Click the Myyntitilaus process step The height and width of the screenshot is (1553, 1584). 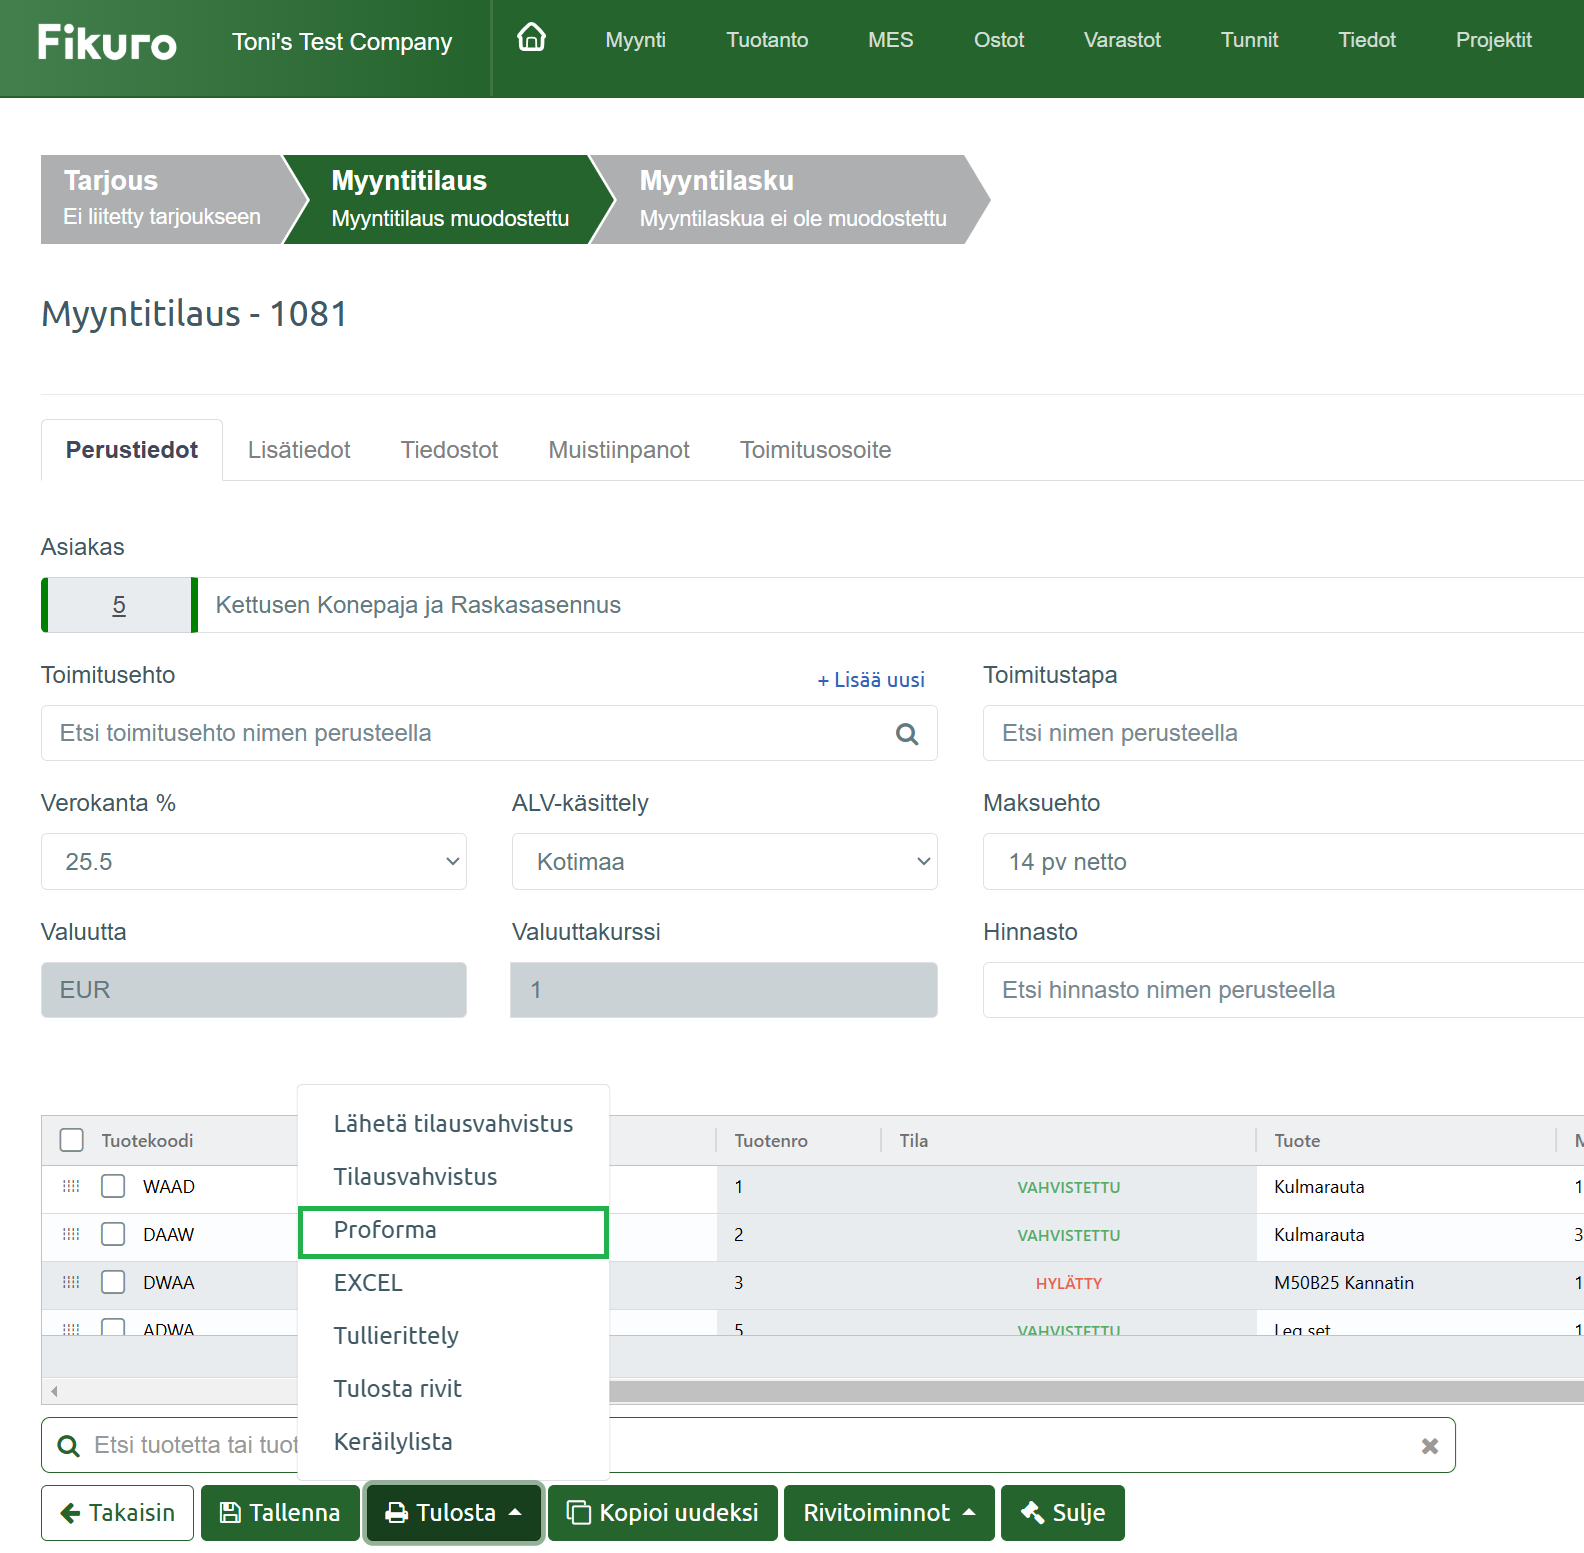coord(450,199)
